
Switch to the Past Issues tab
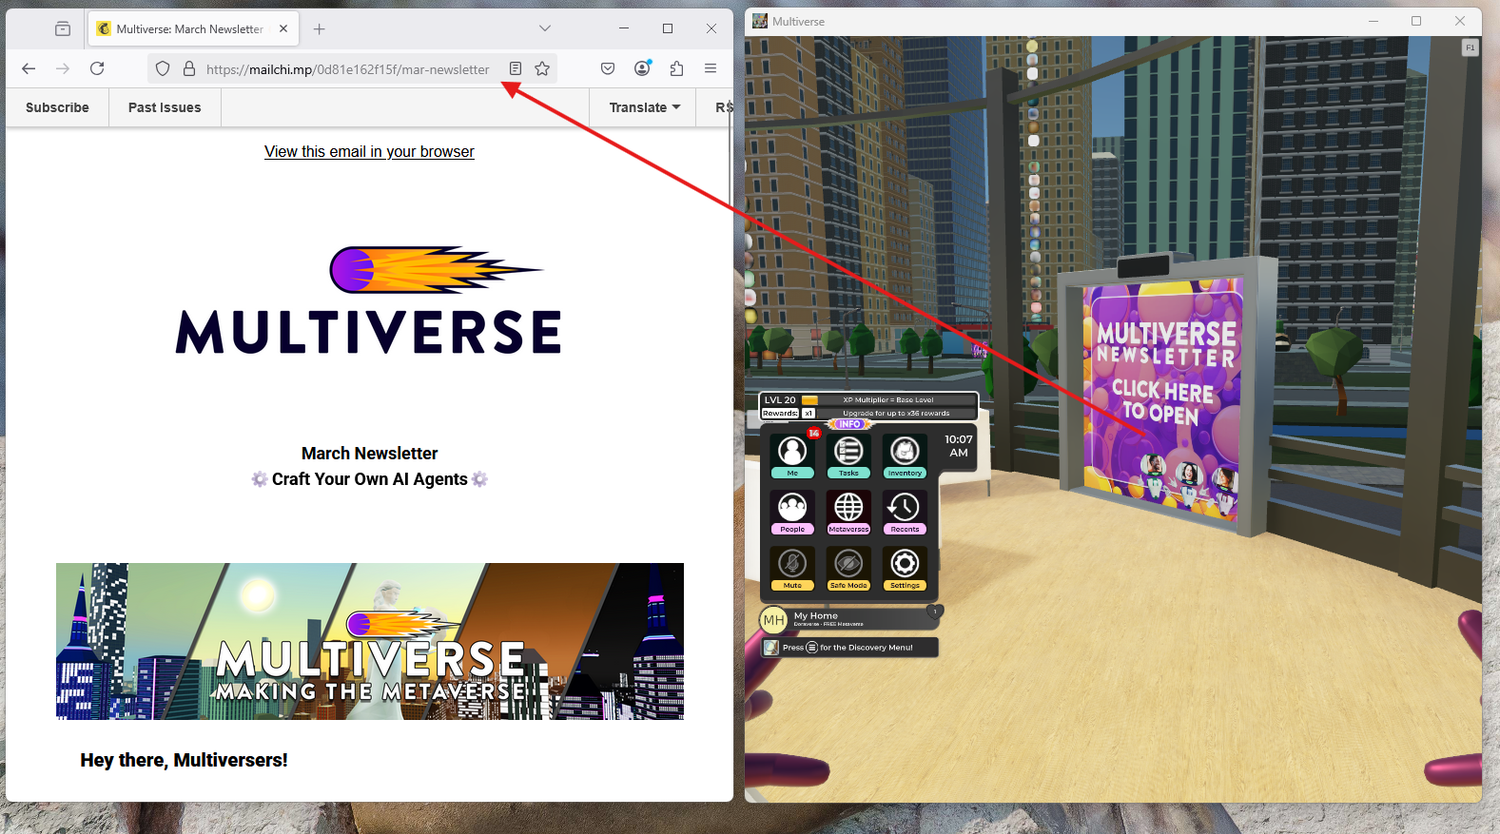click(x=164, y=107)
